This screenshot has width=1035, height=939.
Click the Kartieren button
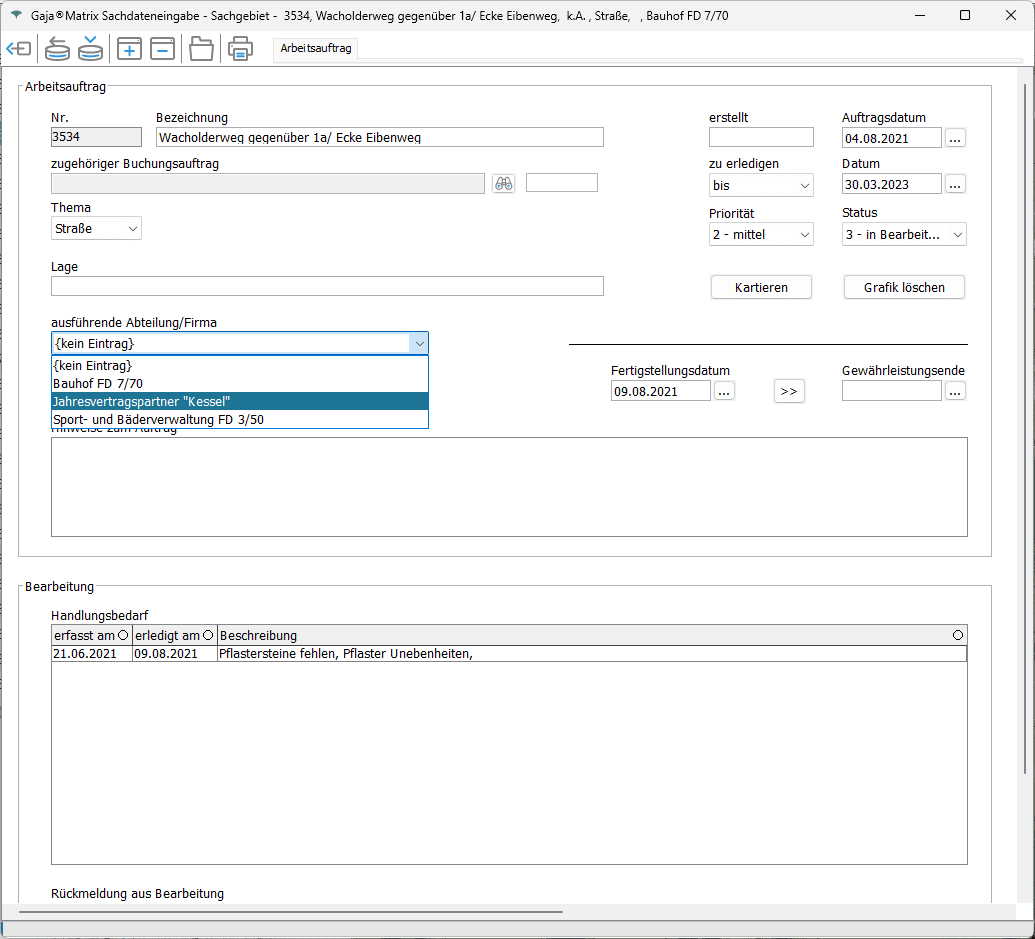(x=761, y=287)
